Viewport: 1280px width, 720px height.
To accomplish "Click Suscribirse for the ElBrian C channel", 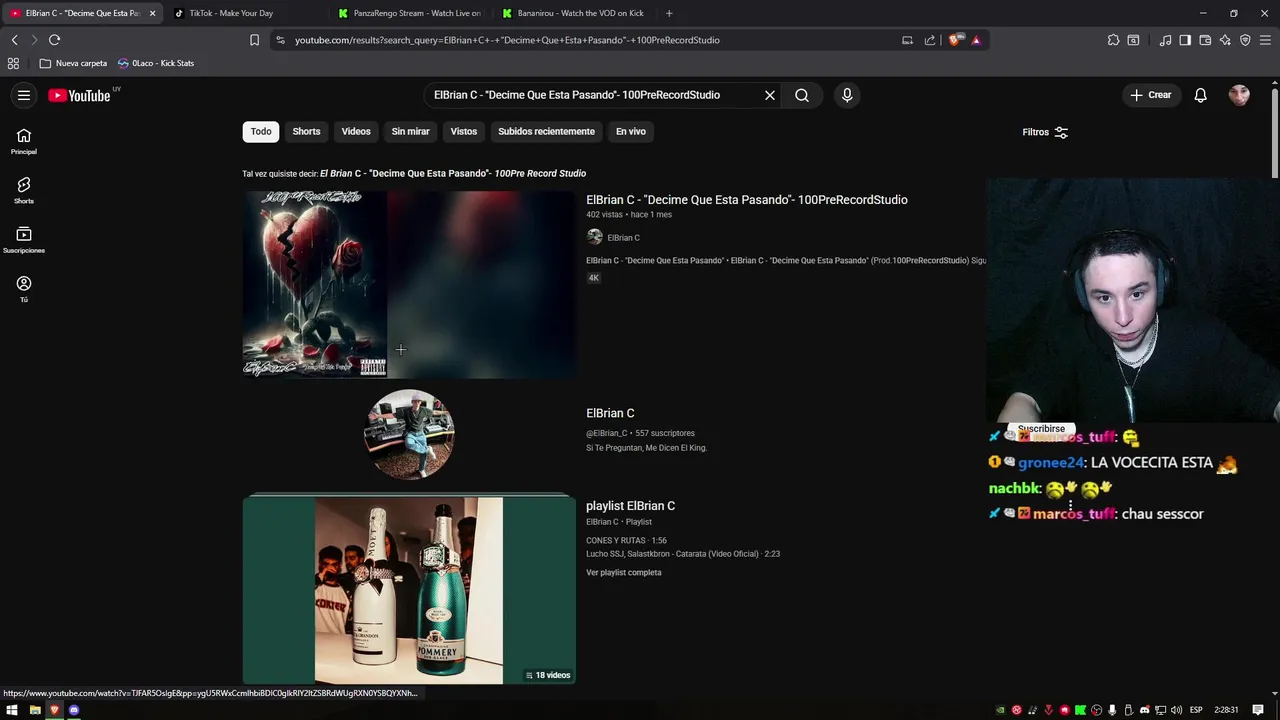I will 1041,428.
